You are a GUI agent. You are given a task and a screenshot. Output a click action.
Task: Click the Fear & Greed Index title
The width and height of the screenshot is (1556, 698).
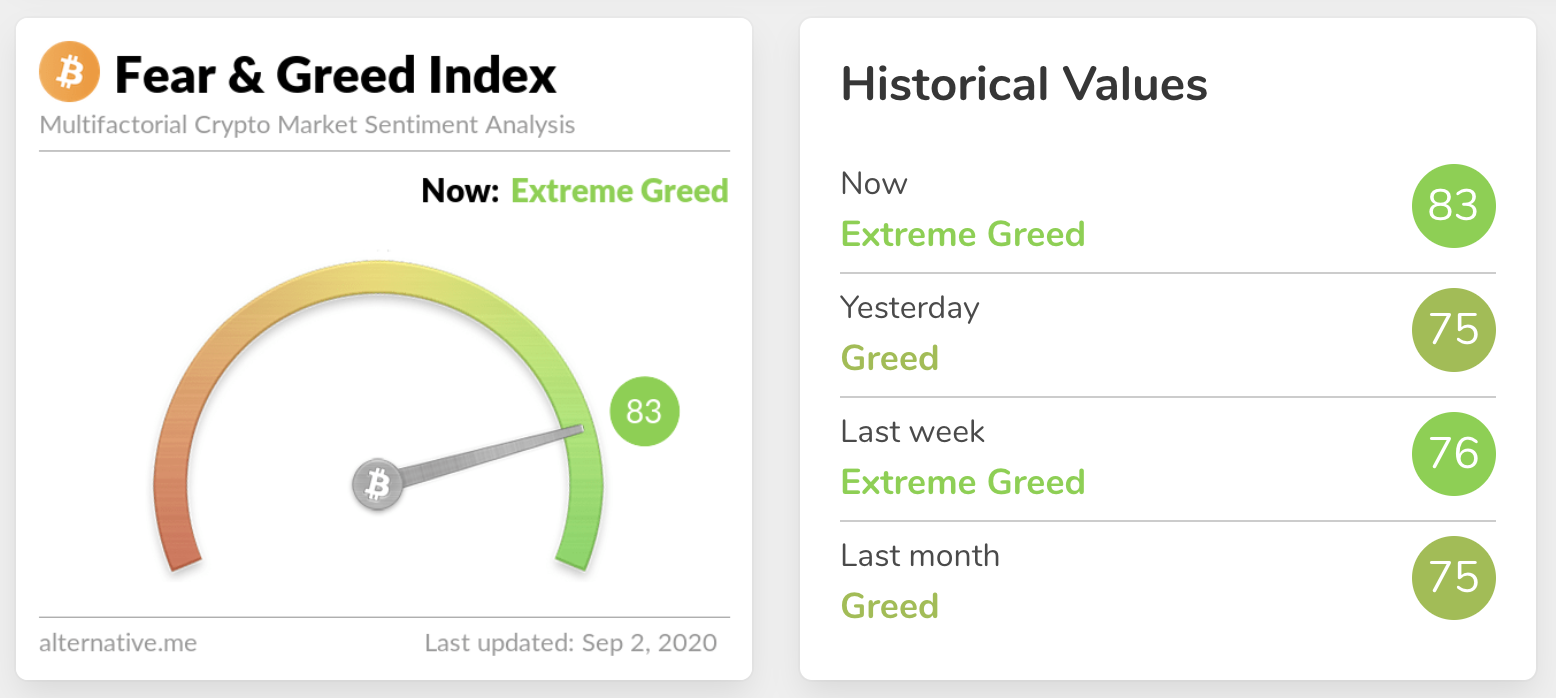pyautogui.click(x=336, y=75)
